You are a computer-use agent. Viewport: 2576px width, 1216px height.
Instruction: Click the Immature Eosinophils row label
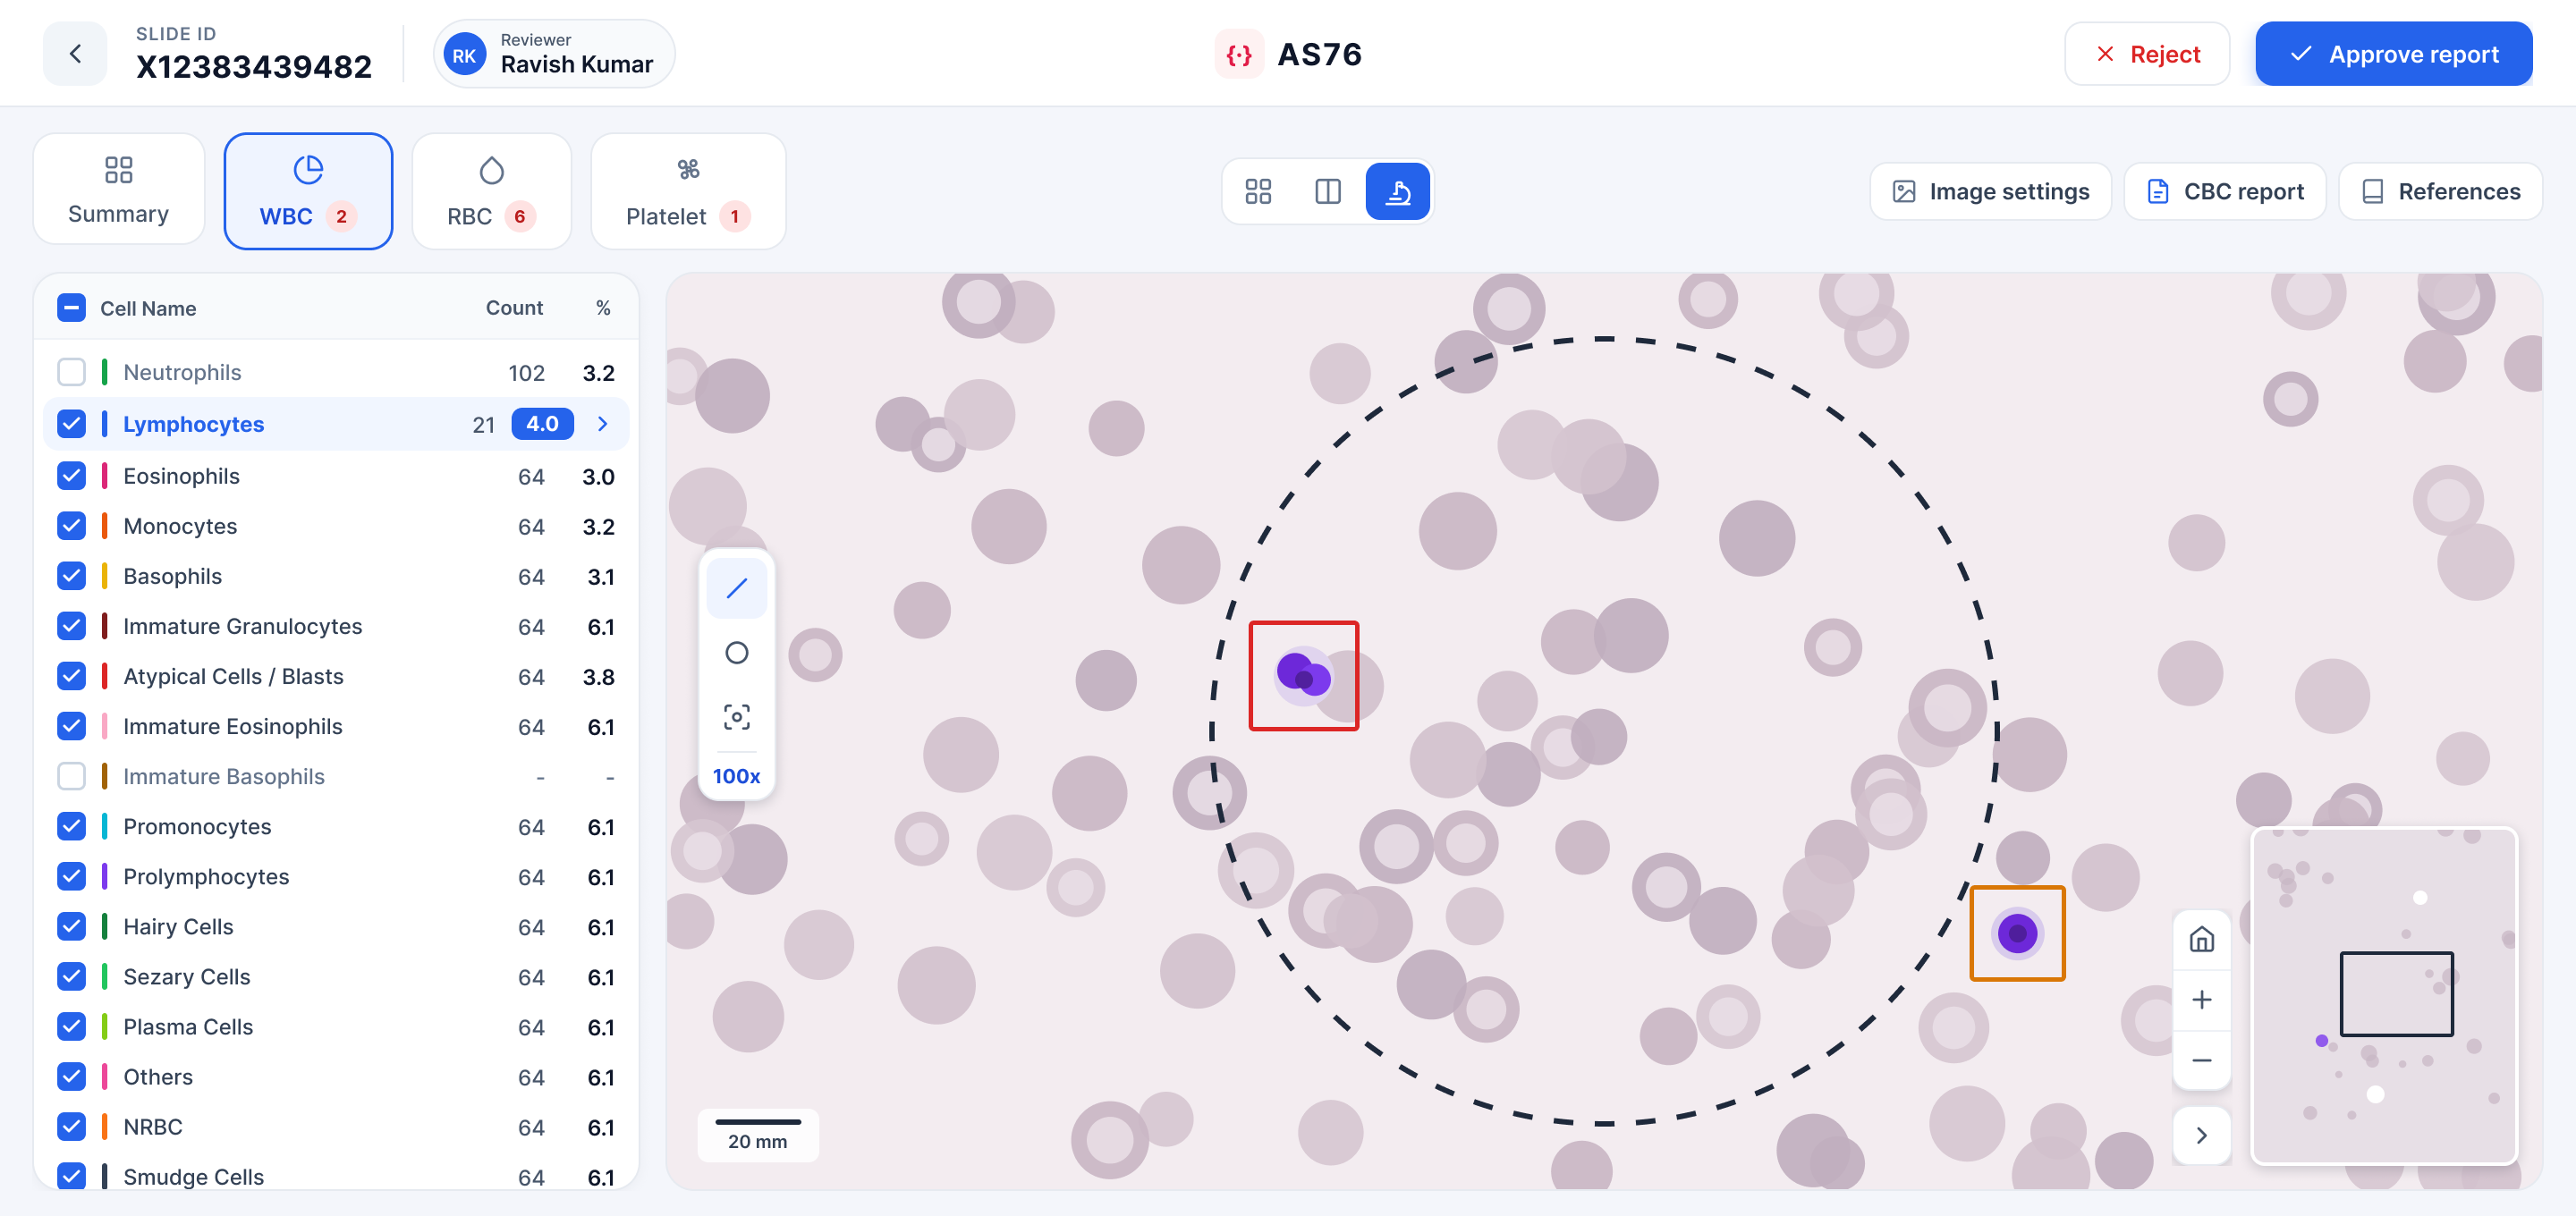click(233, 726)
